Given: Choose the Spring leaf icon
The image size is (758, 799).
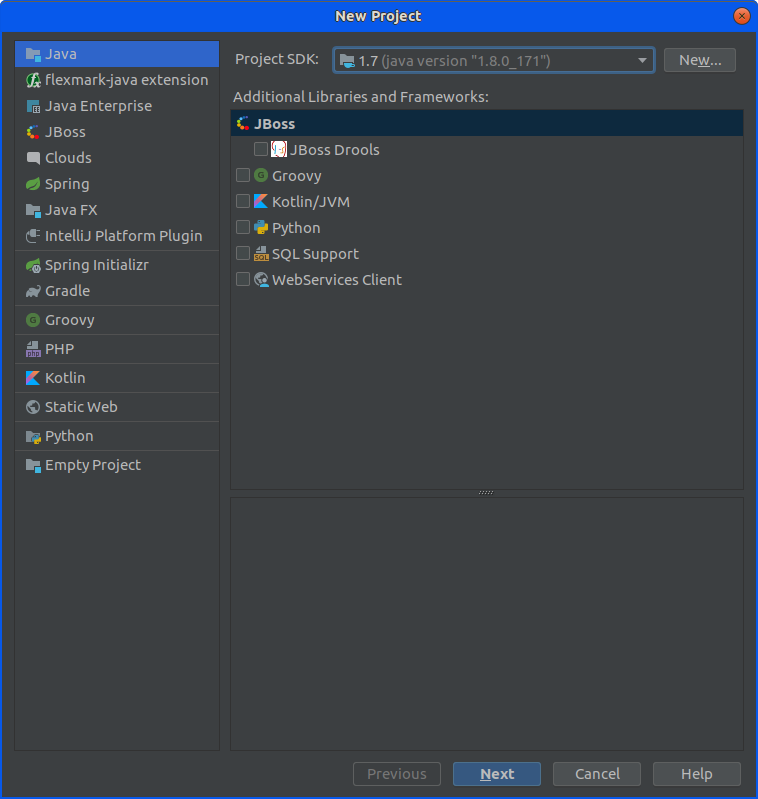Looking at the screenshot, I should (33, 184).
